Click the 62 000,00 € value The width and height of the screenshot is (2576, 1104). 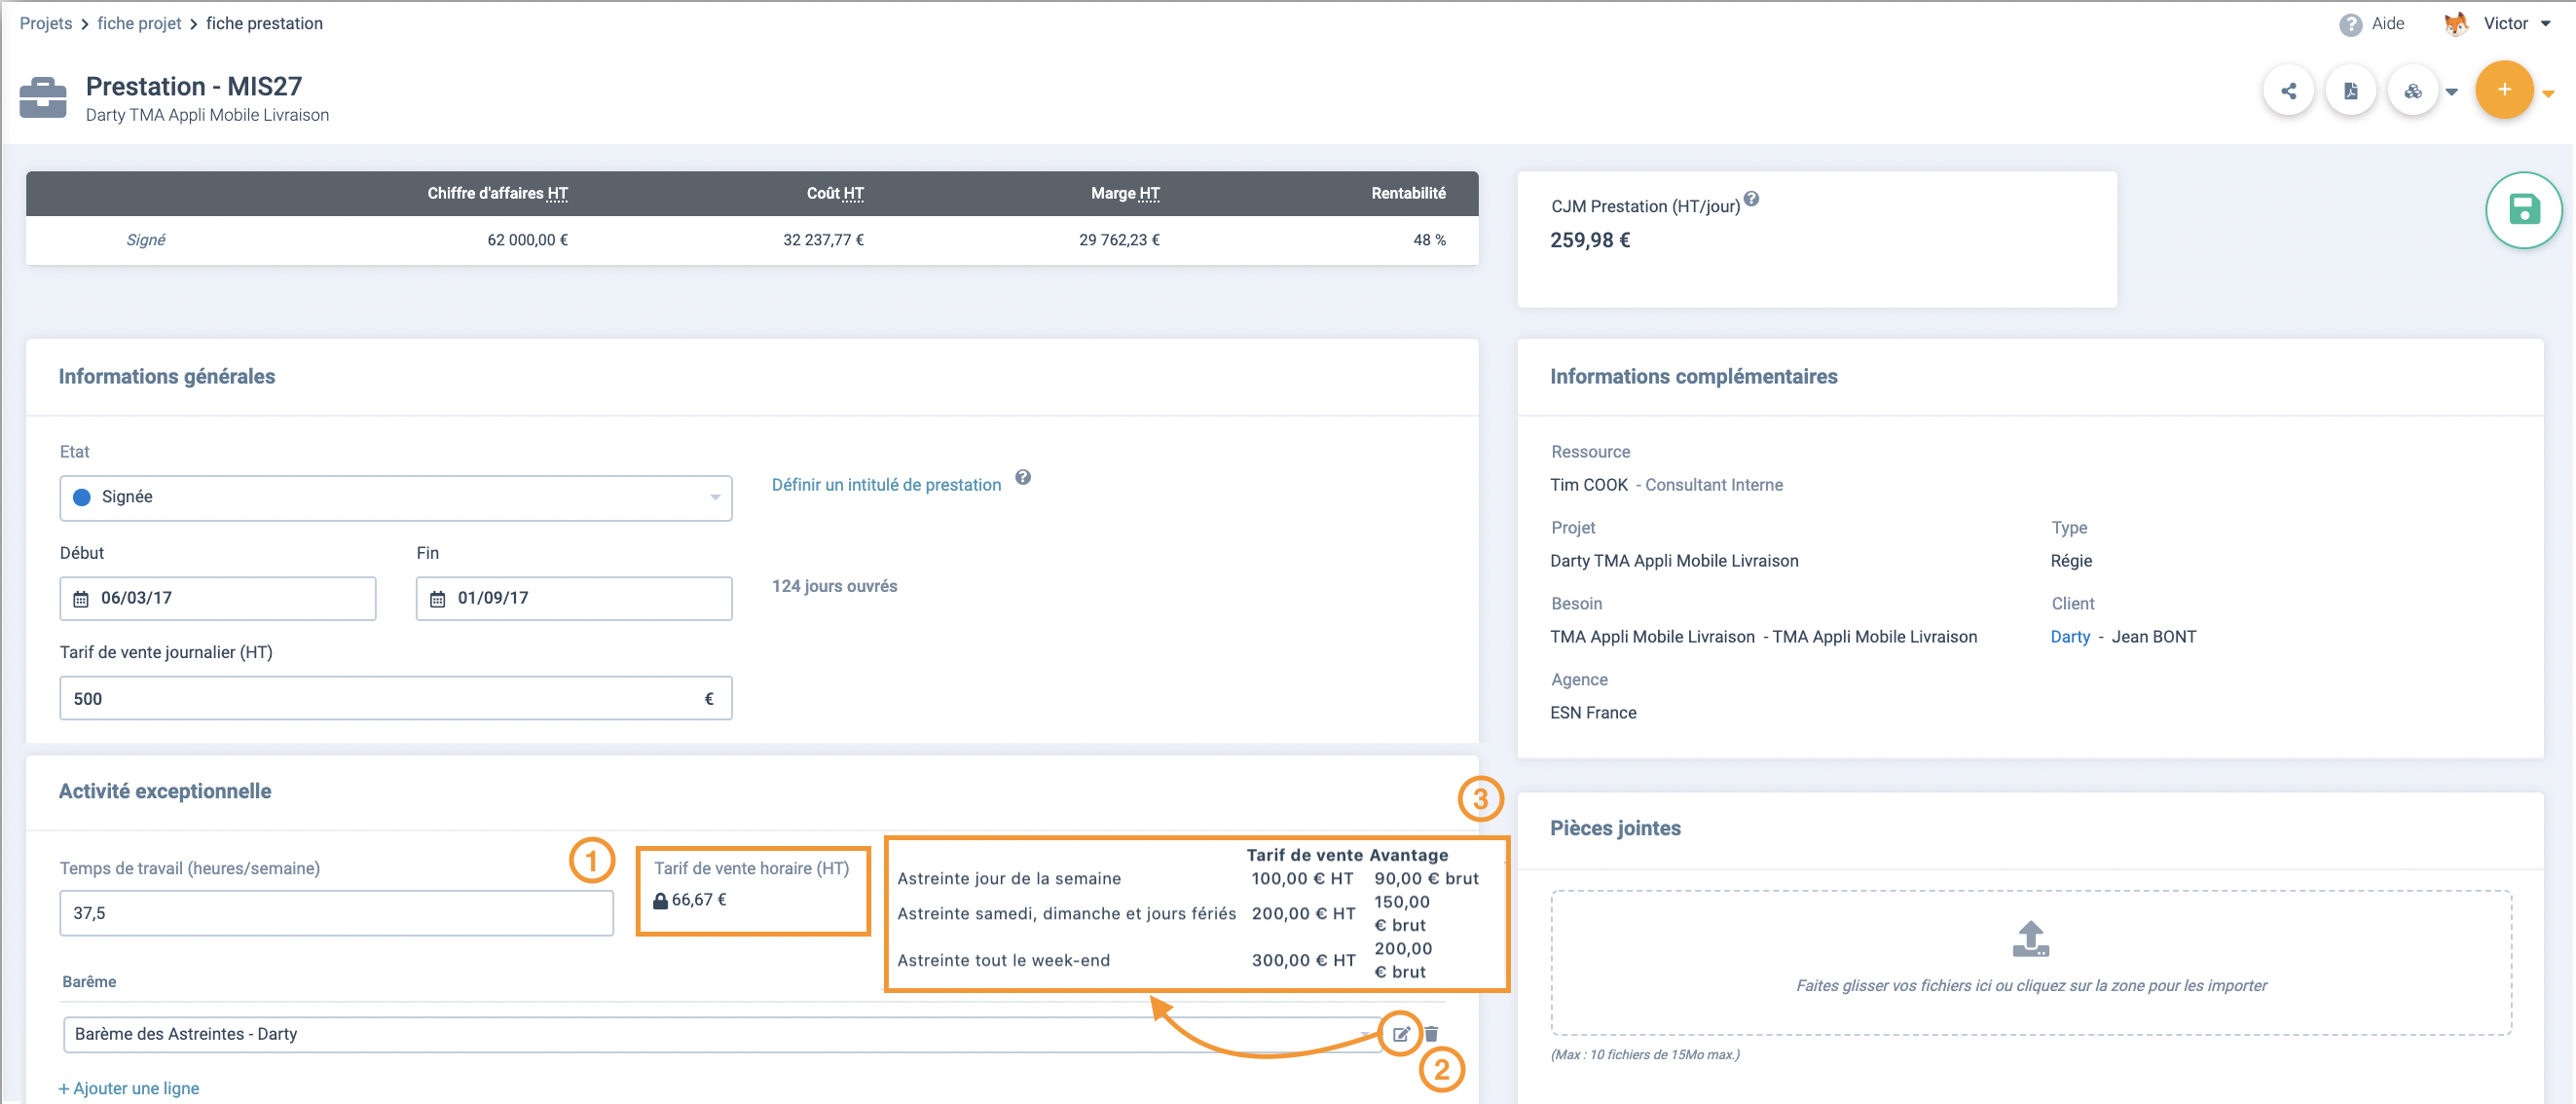pyautogui.click(x=527, y=240)
